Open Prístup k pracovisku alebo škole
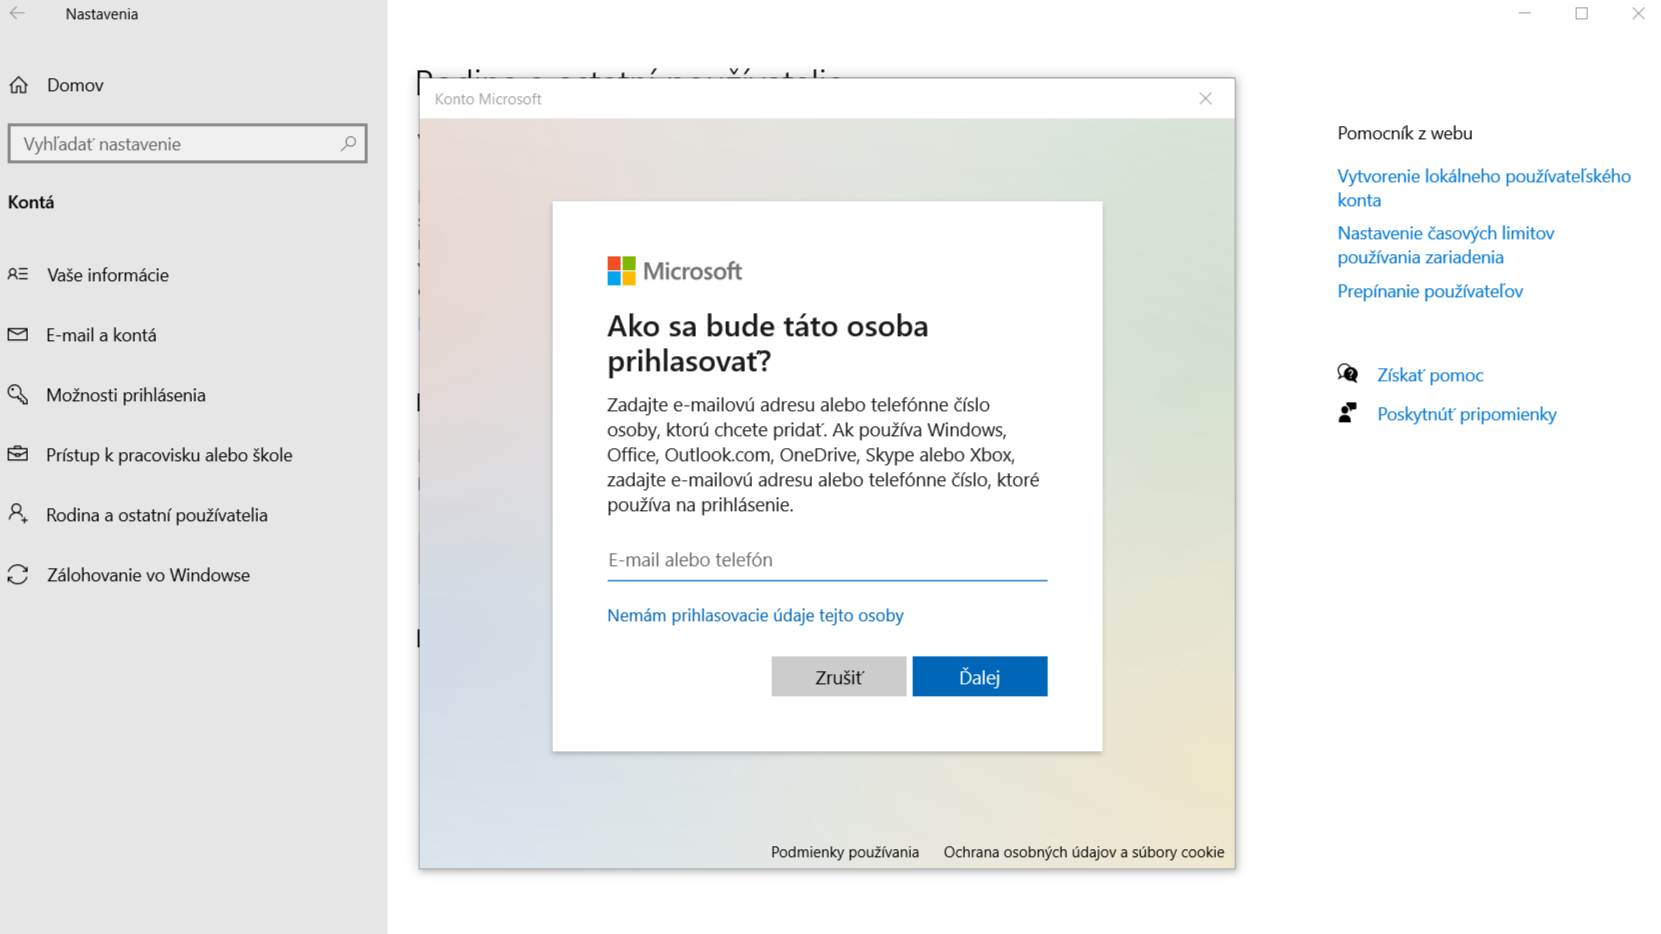This screenshot has height=934, width=1661. click(x=169, y=455)
